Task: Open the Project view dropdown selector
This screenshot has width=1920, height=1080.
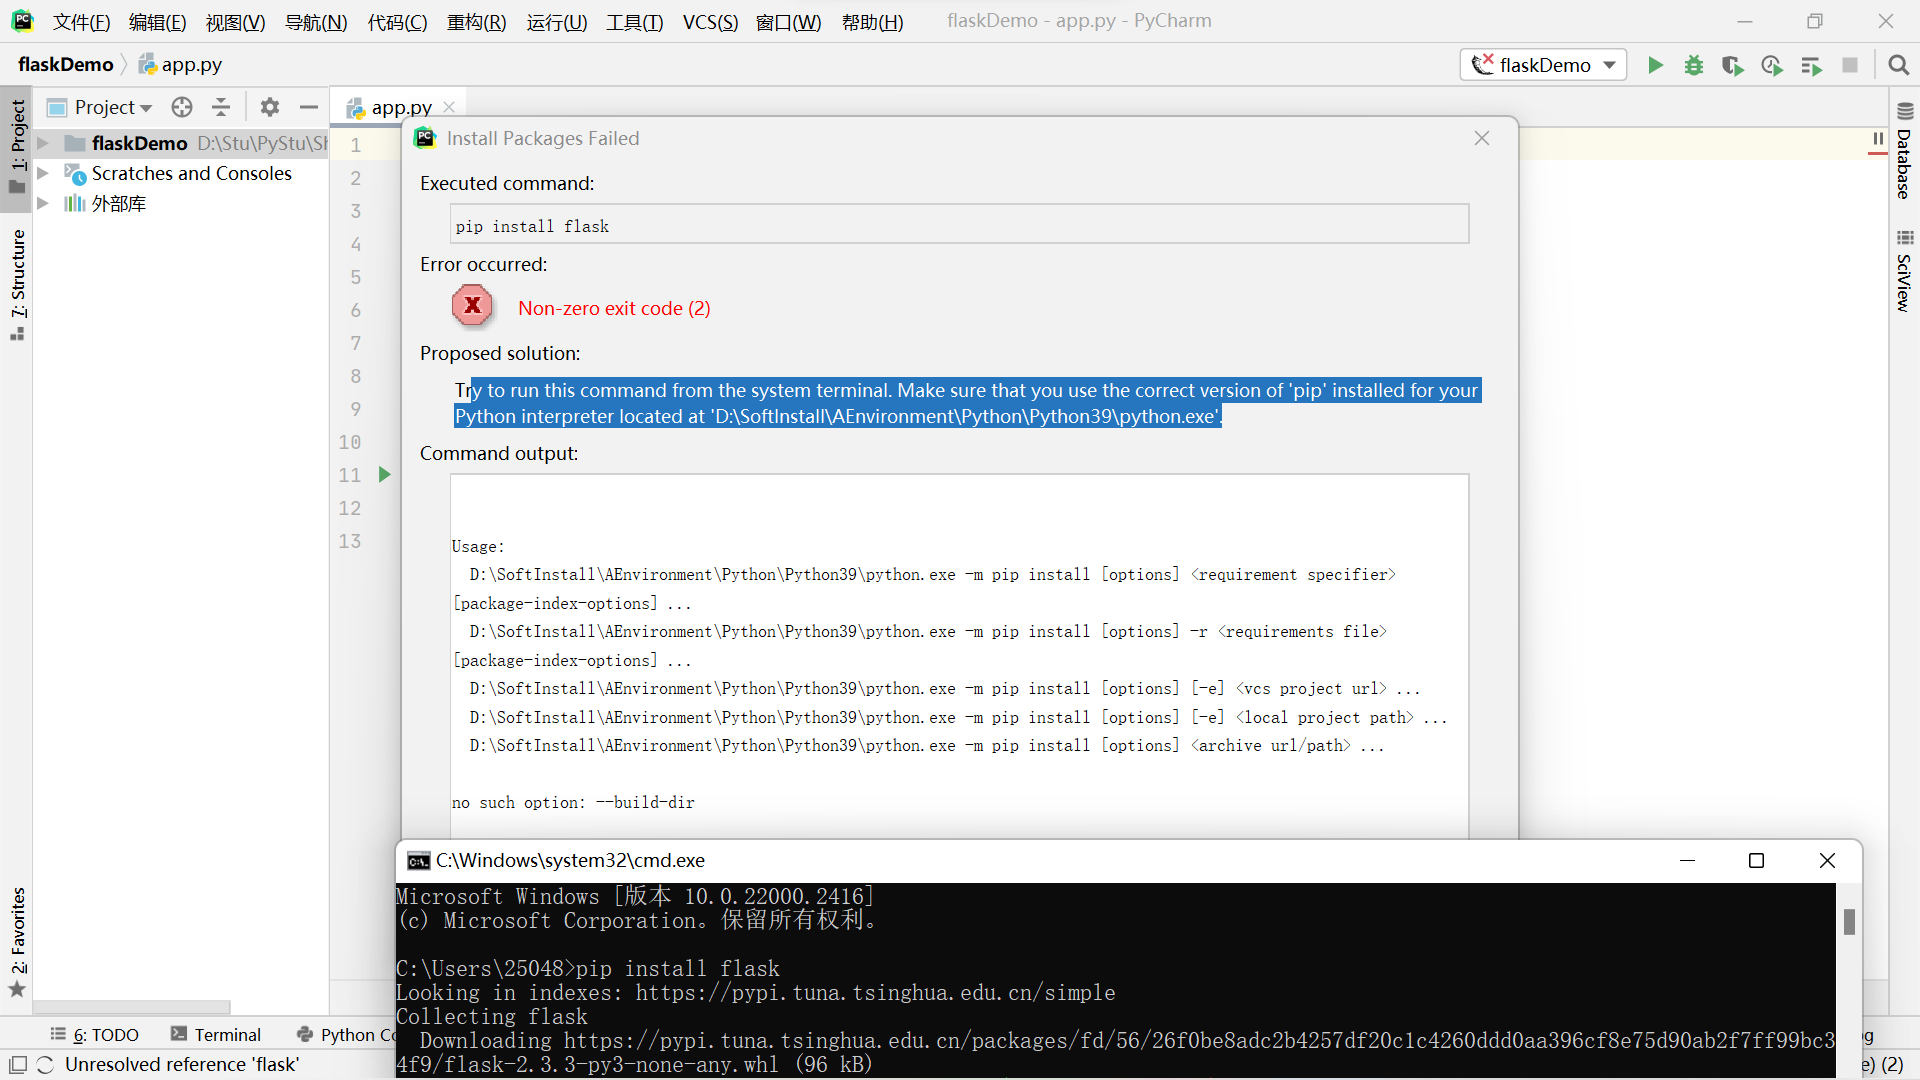Action: tap(112, 107)
